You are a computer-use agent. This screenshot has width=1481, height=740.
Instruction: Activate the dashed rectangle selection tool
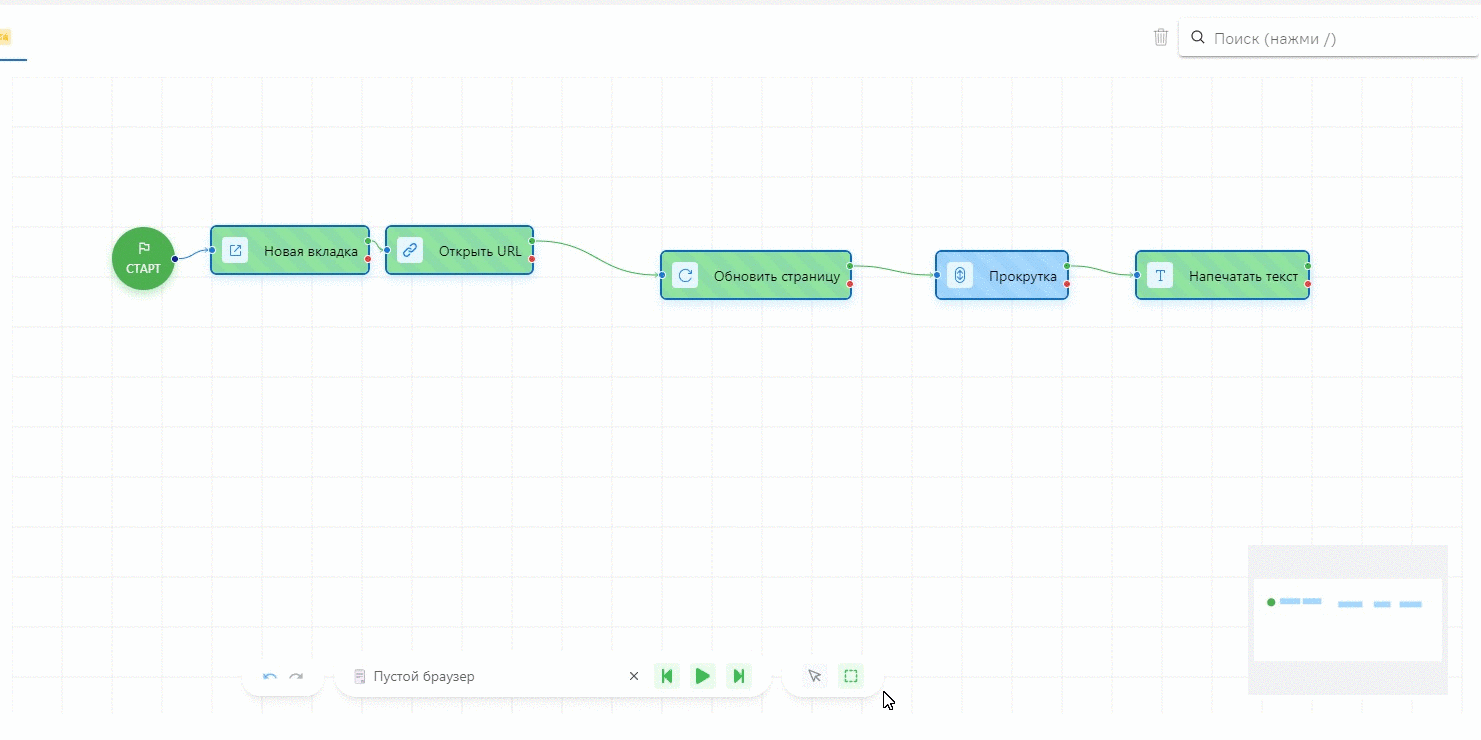[x=851, y=677]
